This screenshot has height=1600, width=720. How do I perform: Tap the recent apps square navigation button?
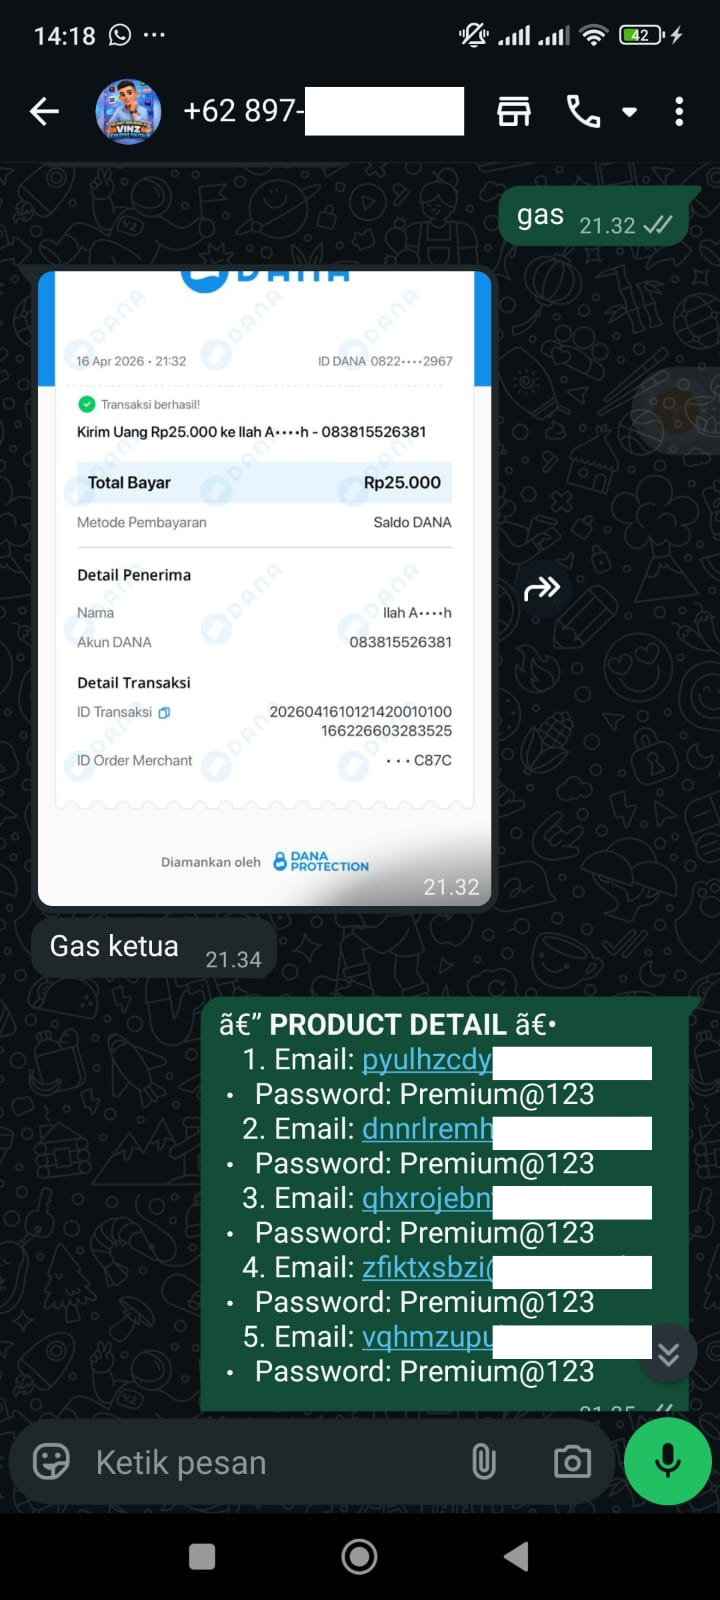[202, 1556]
